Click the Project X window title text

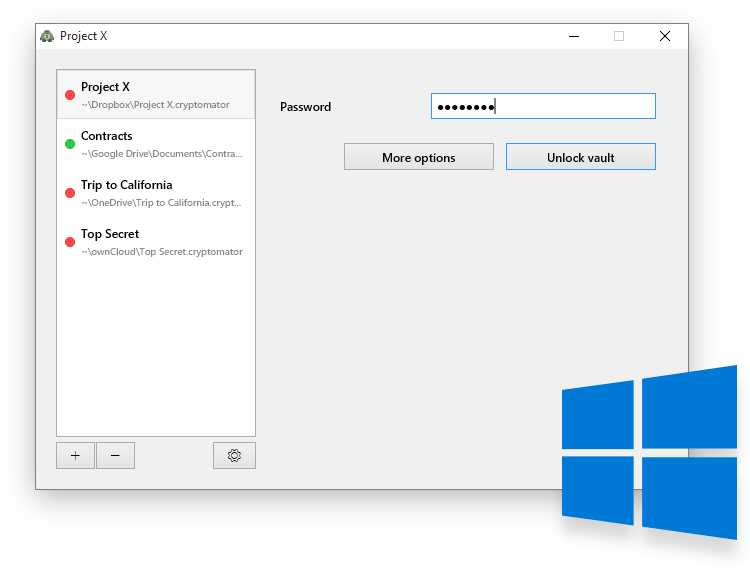(84, 36)
